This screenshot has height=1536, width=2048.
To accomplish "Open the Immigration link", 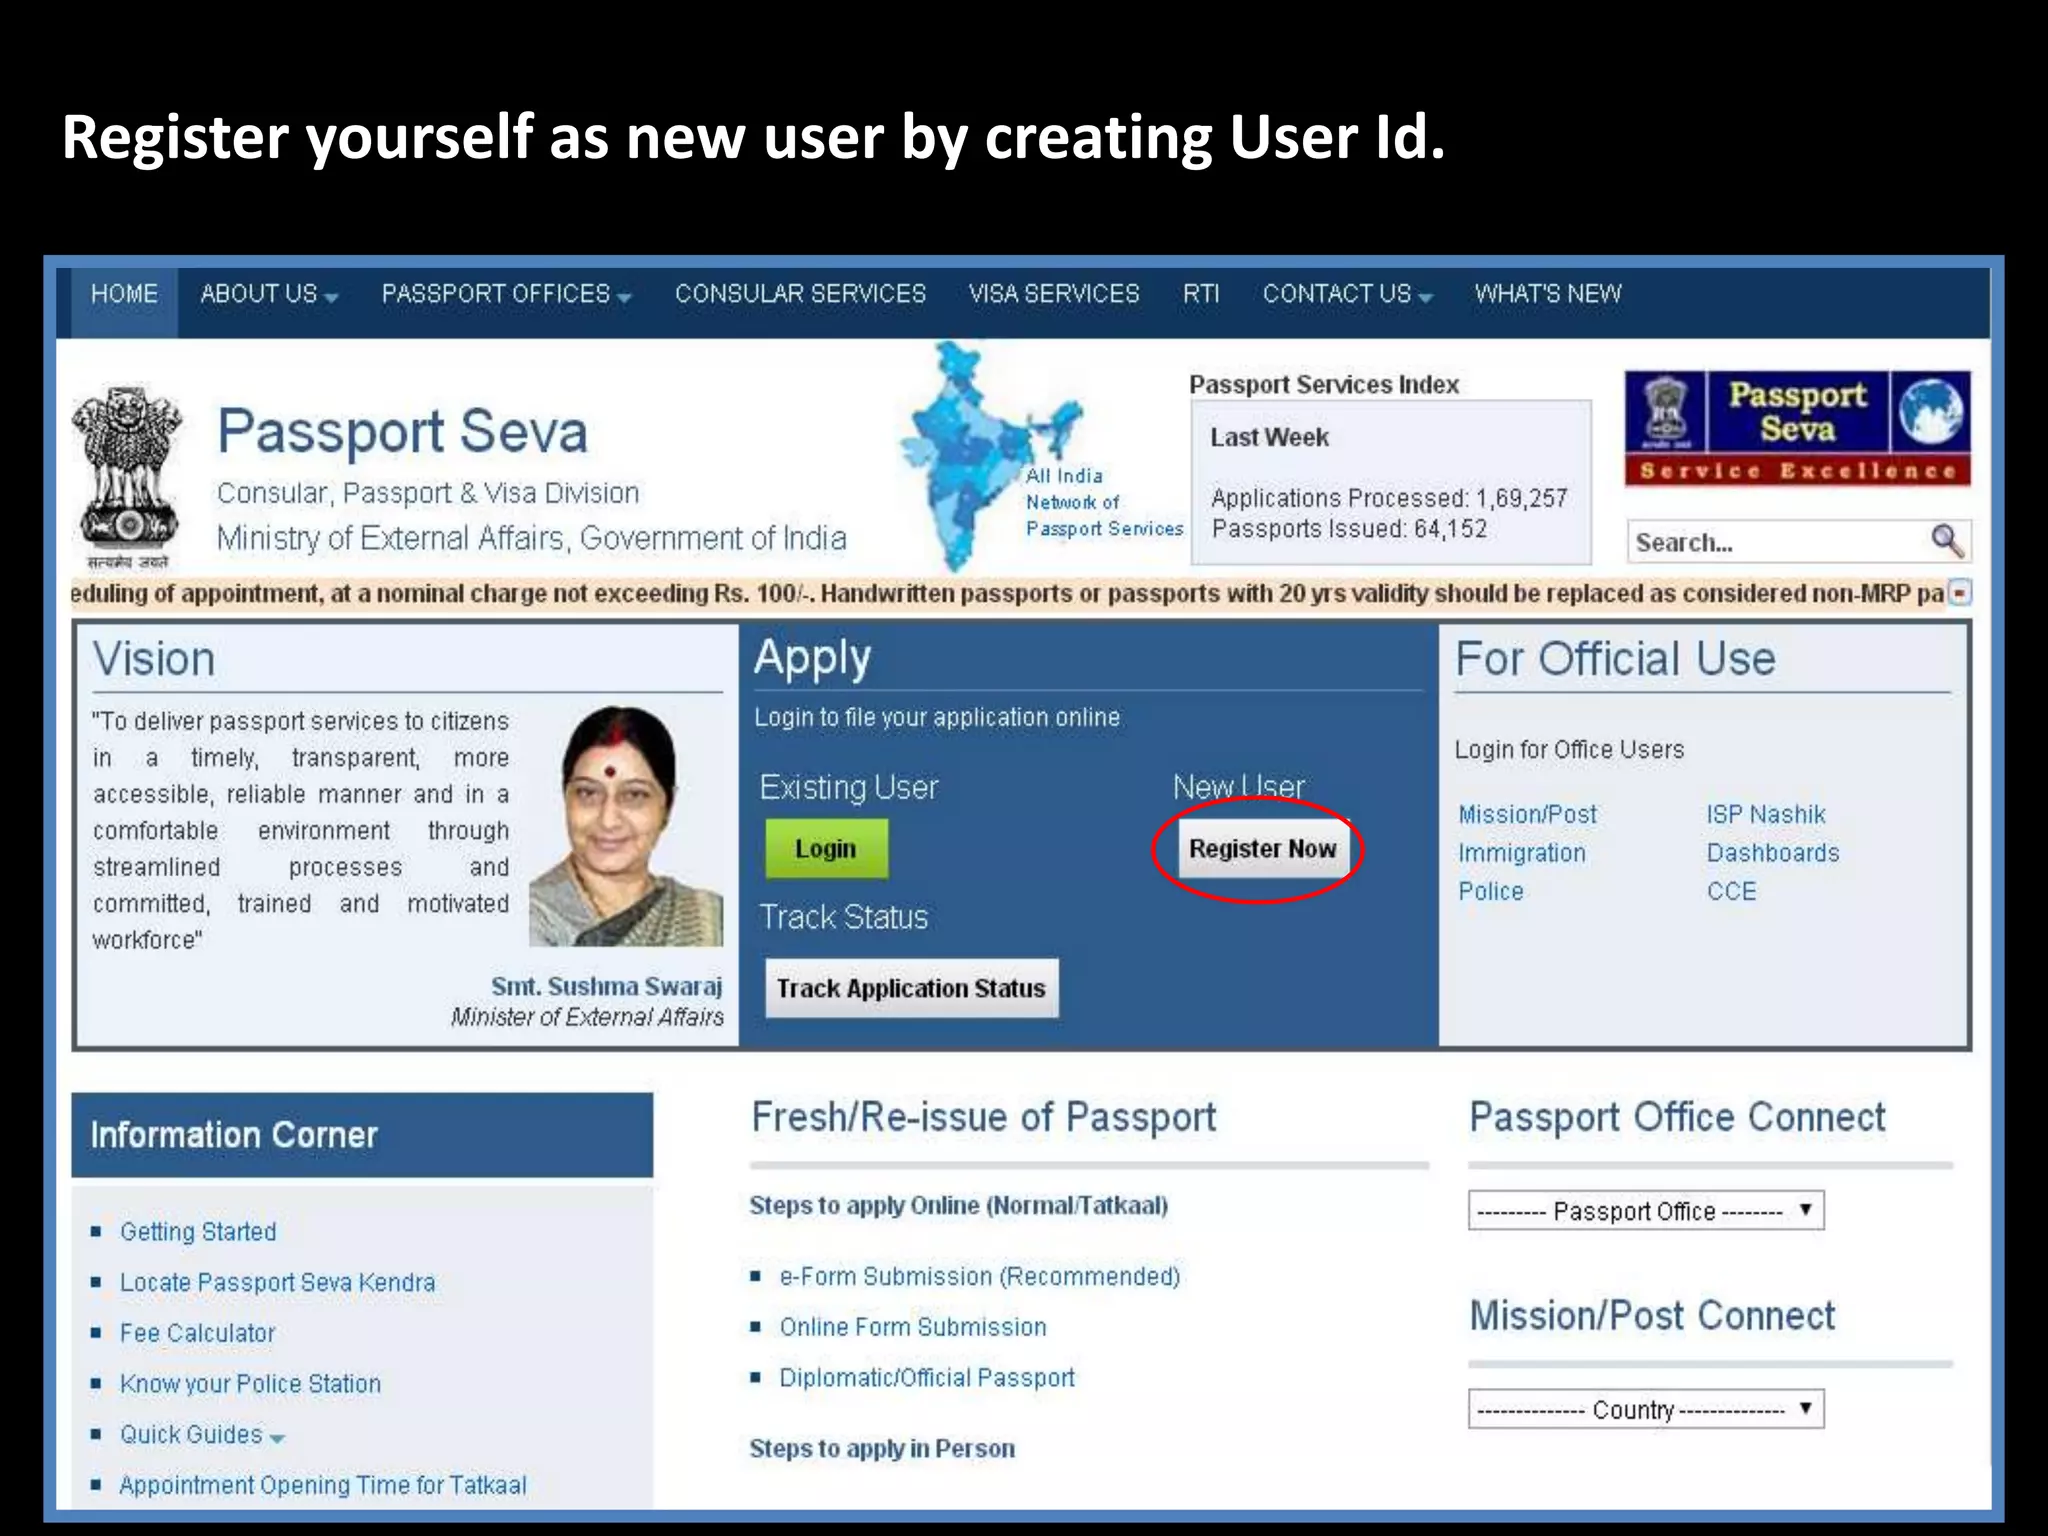I will click(x=1521, y=853).
